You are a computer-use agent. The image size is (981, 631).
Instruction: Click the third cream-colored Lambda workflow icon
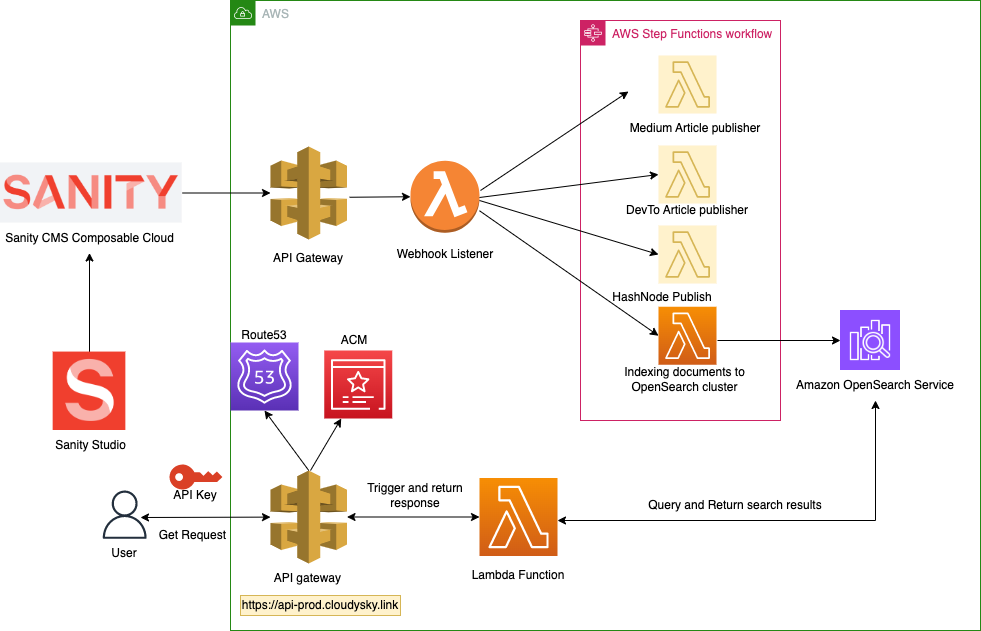pyautogui.click(x=686, y=254)
